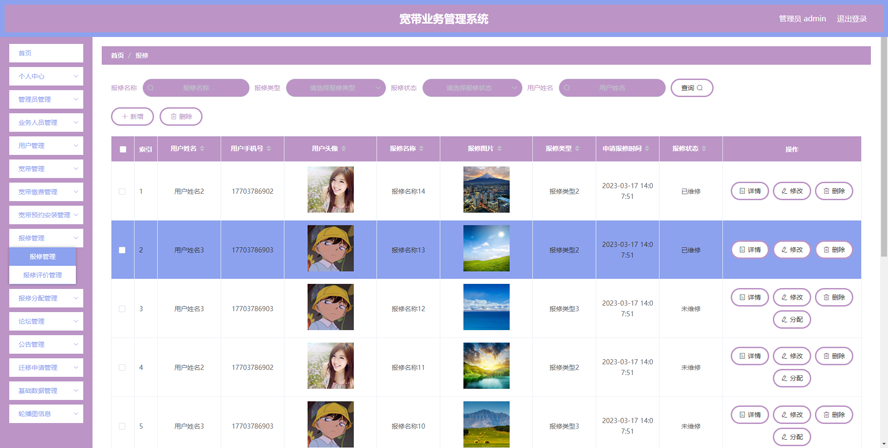This screenshot has height=448, width=888.
Task: Expand the 宽带管理 sidebar menu
Action: tap(46, 169)
